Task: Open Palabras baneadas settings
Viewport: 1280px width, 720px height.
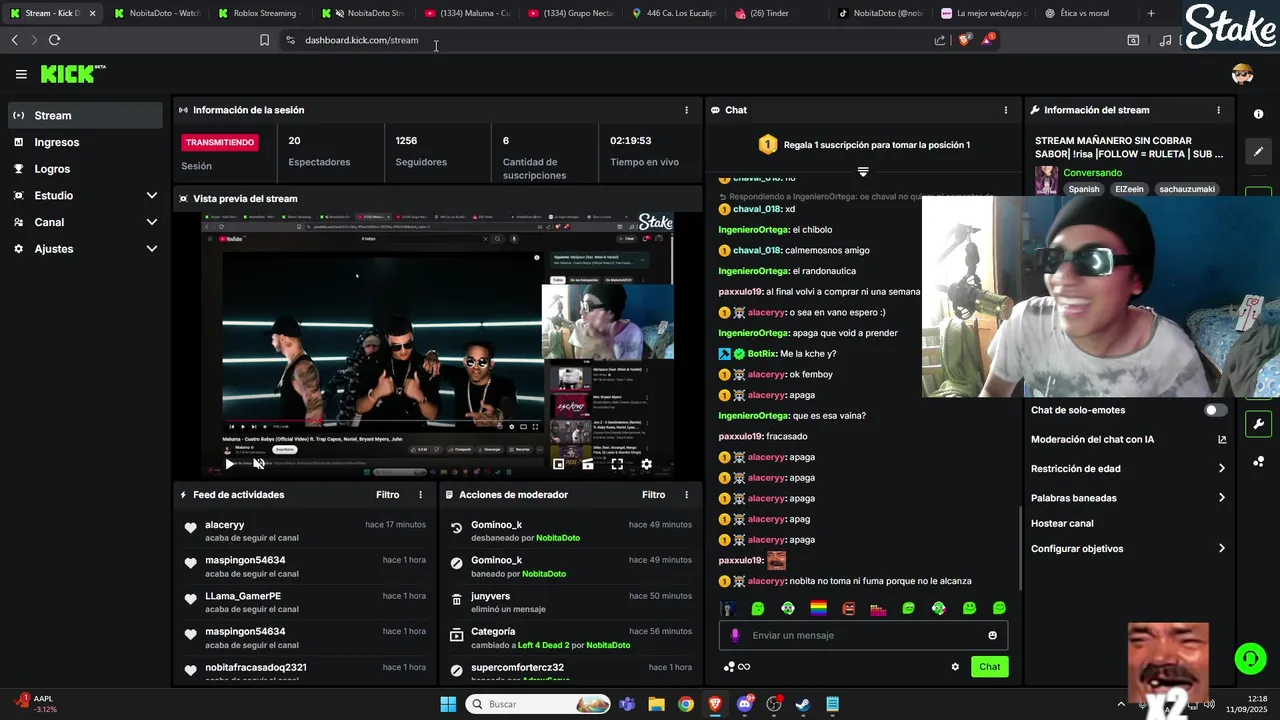Action: [x=1128, y=498]
